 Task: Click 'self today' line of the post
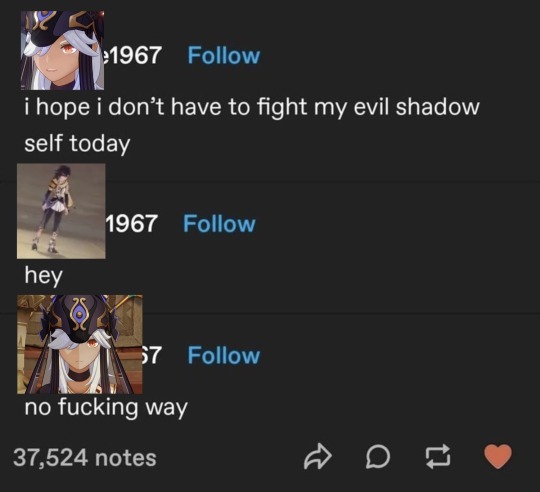pyautogui.click(x=77, y=144)
